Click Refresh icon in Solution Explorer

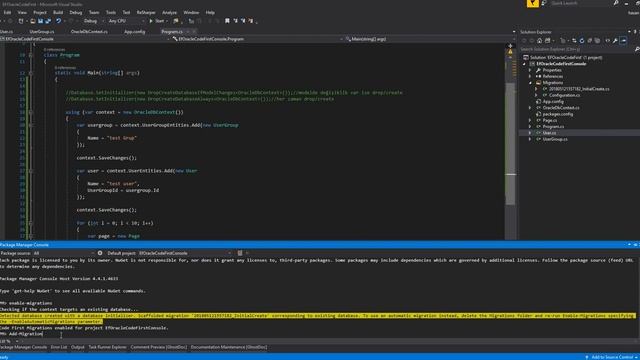coord(582,40)
